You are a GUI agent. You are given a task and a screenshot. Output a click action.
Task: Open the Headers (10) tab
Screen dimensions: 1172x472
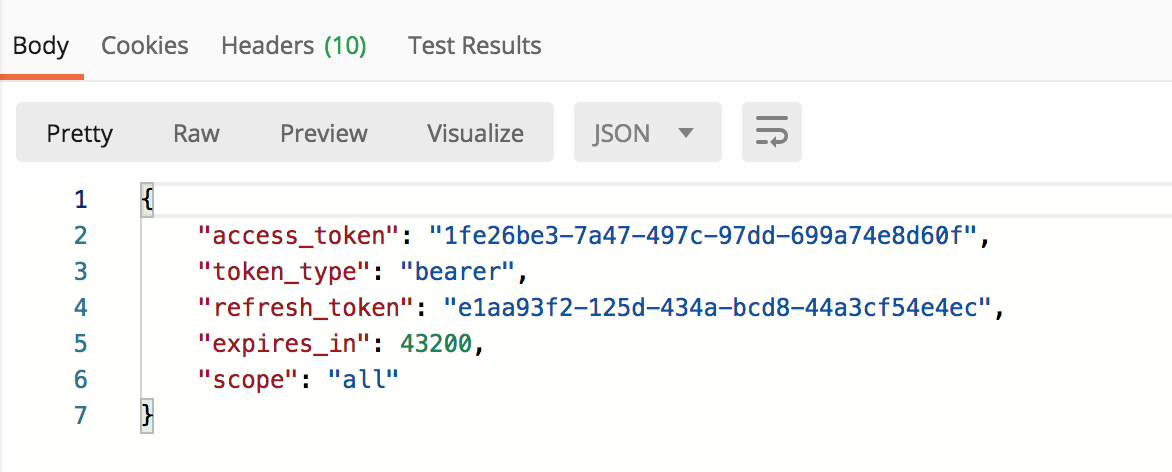click(293, 45)
